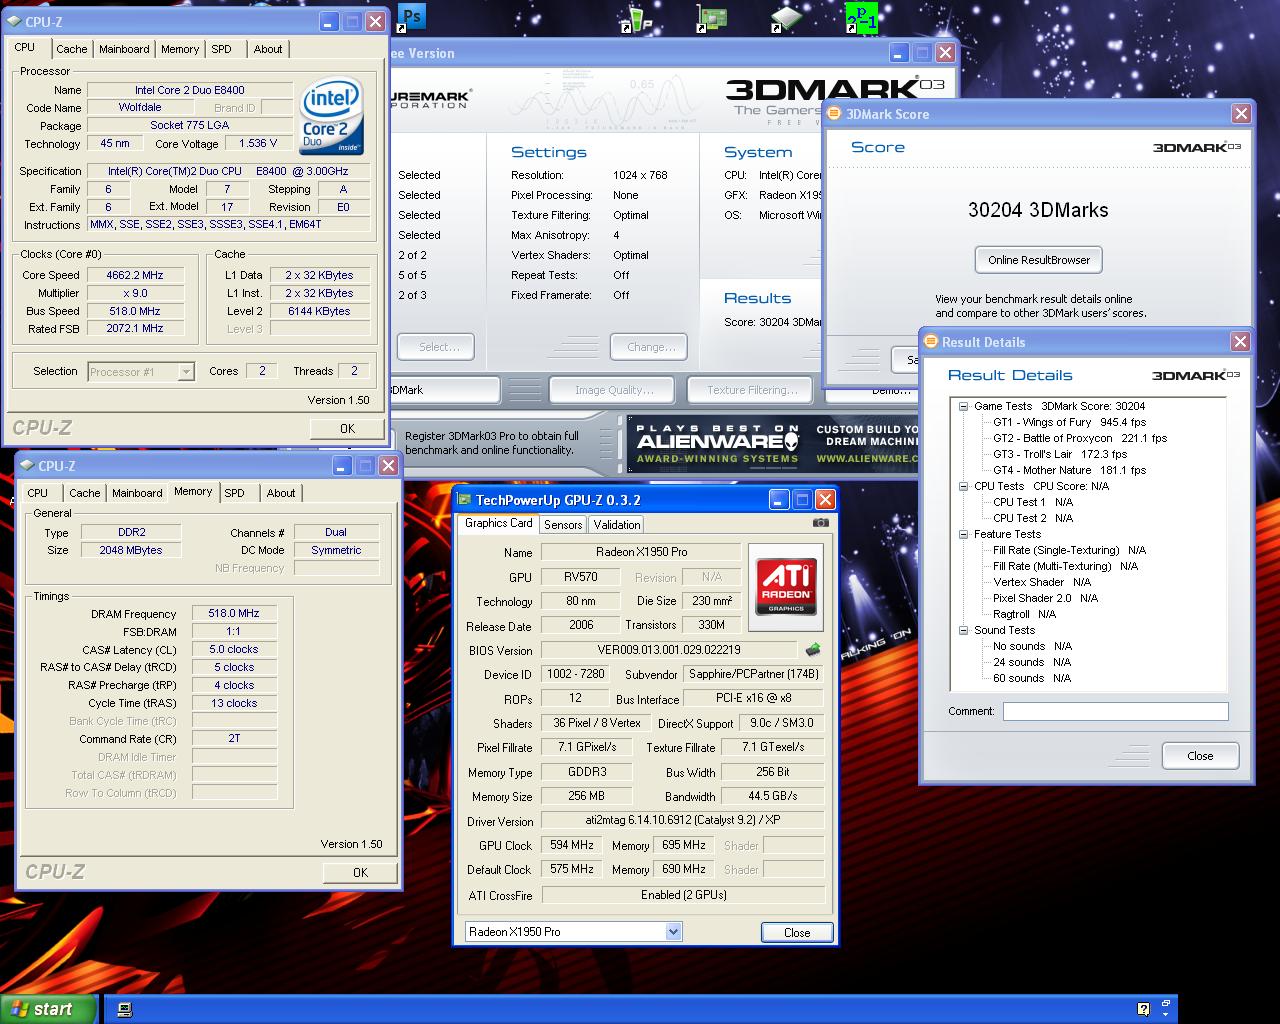Open the green recycle-bin style desktop shortcut
Viewport: 1280px width, 1024px height.
tap(636, 18)
